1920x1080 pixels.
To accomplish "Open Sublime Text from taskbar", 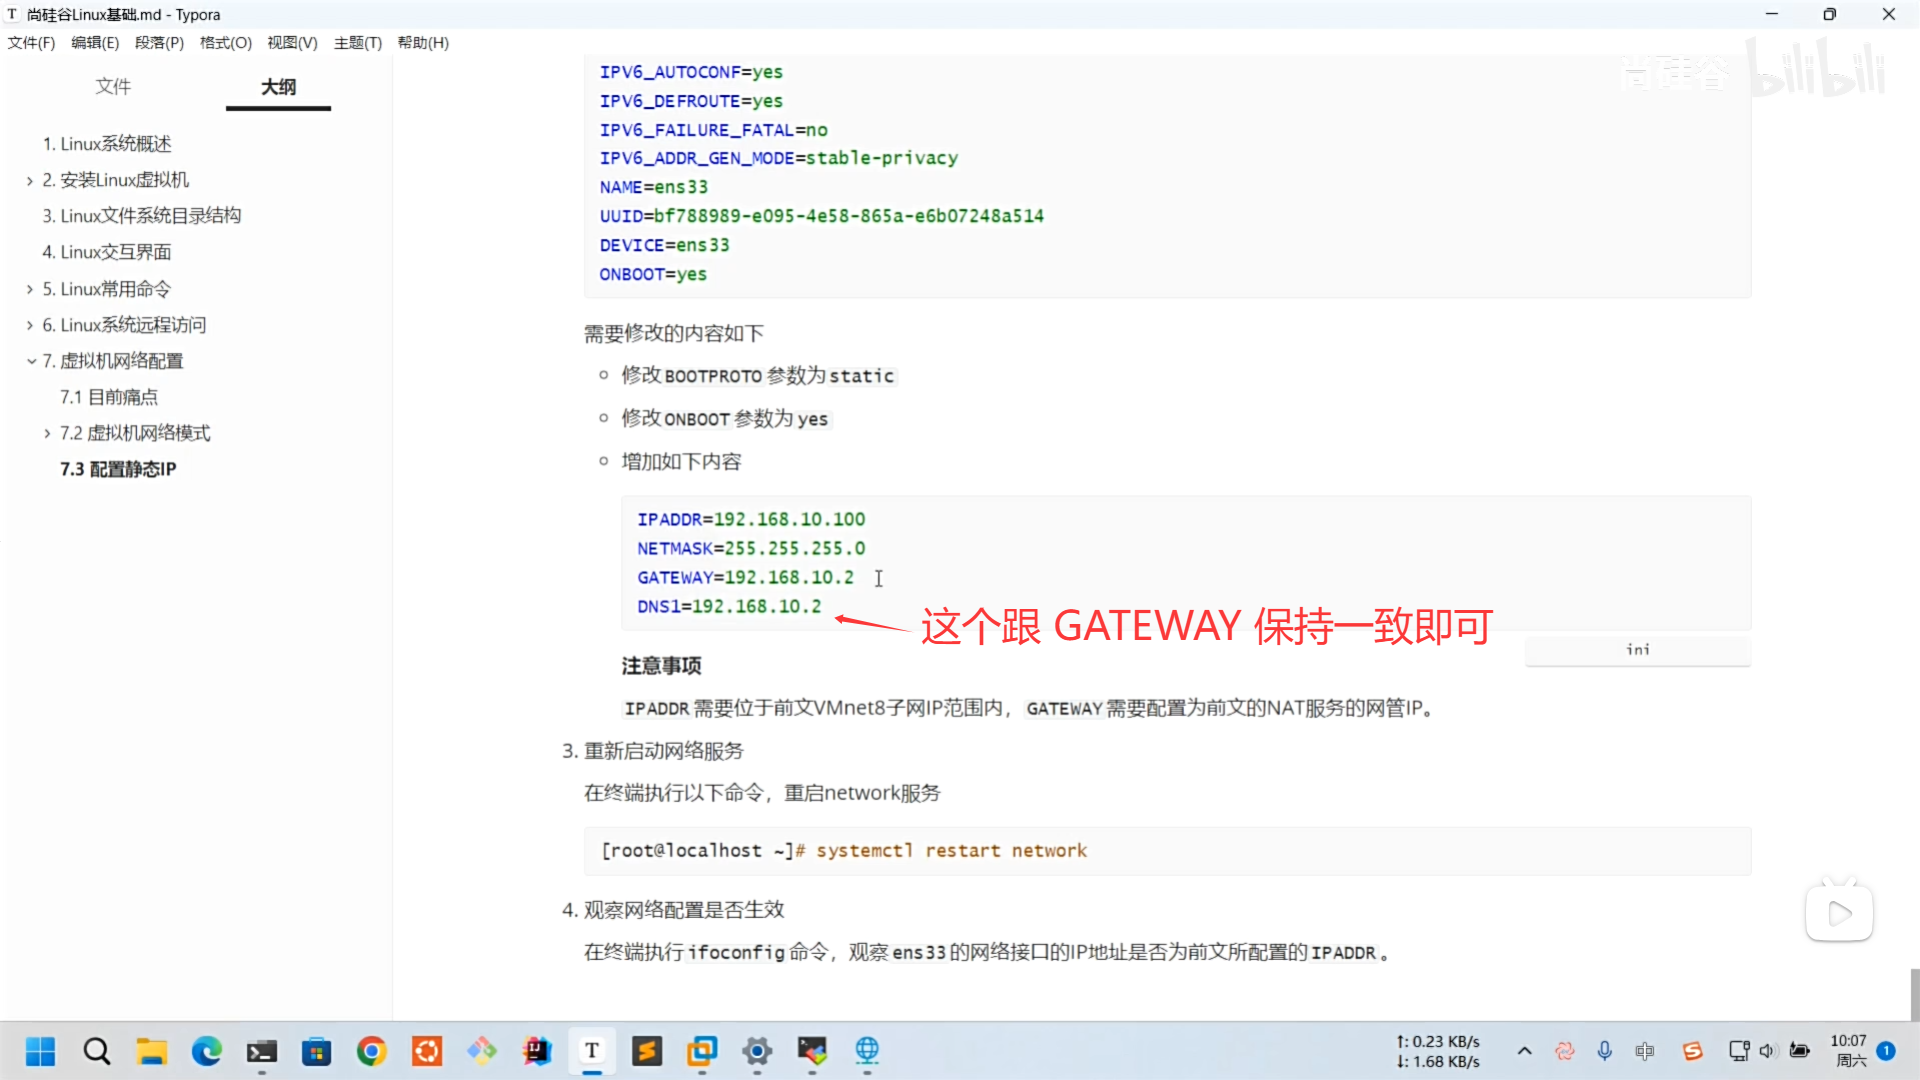I will 647,1051.
